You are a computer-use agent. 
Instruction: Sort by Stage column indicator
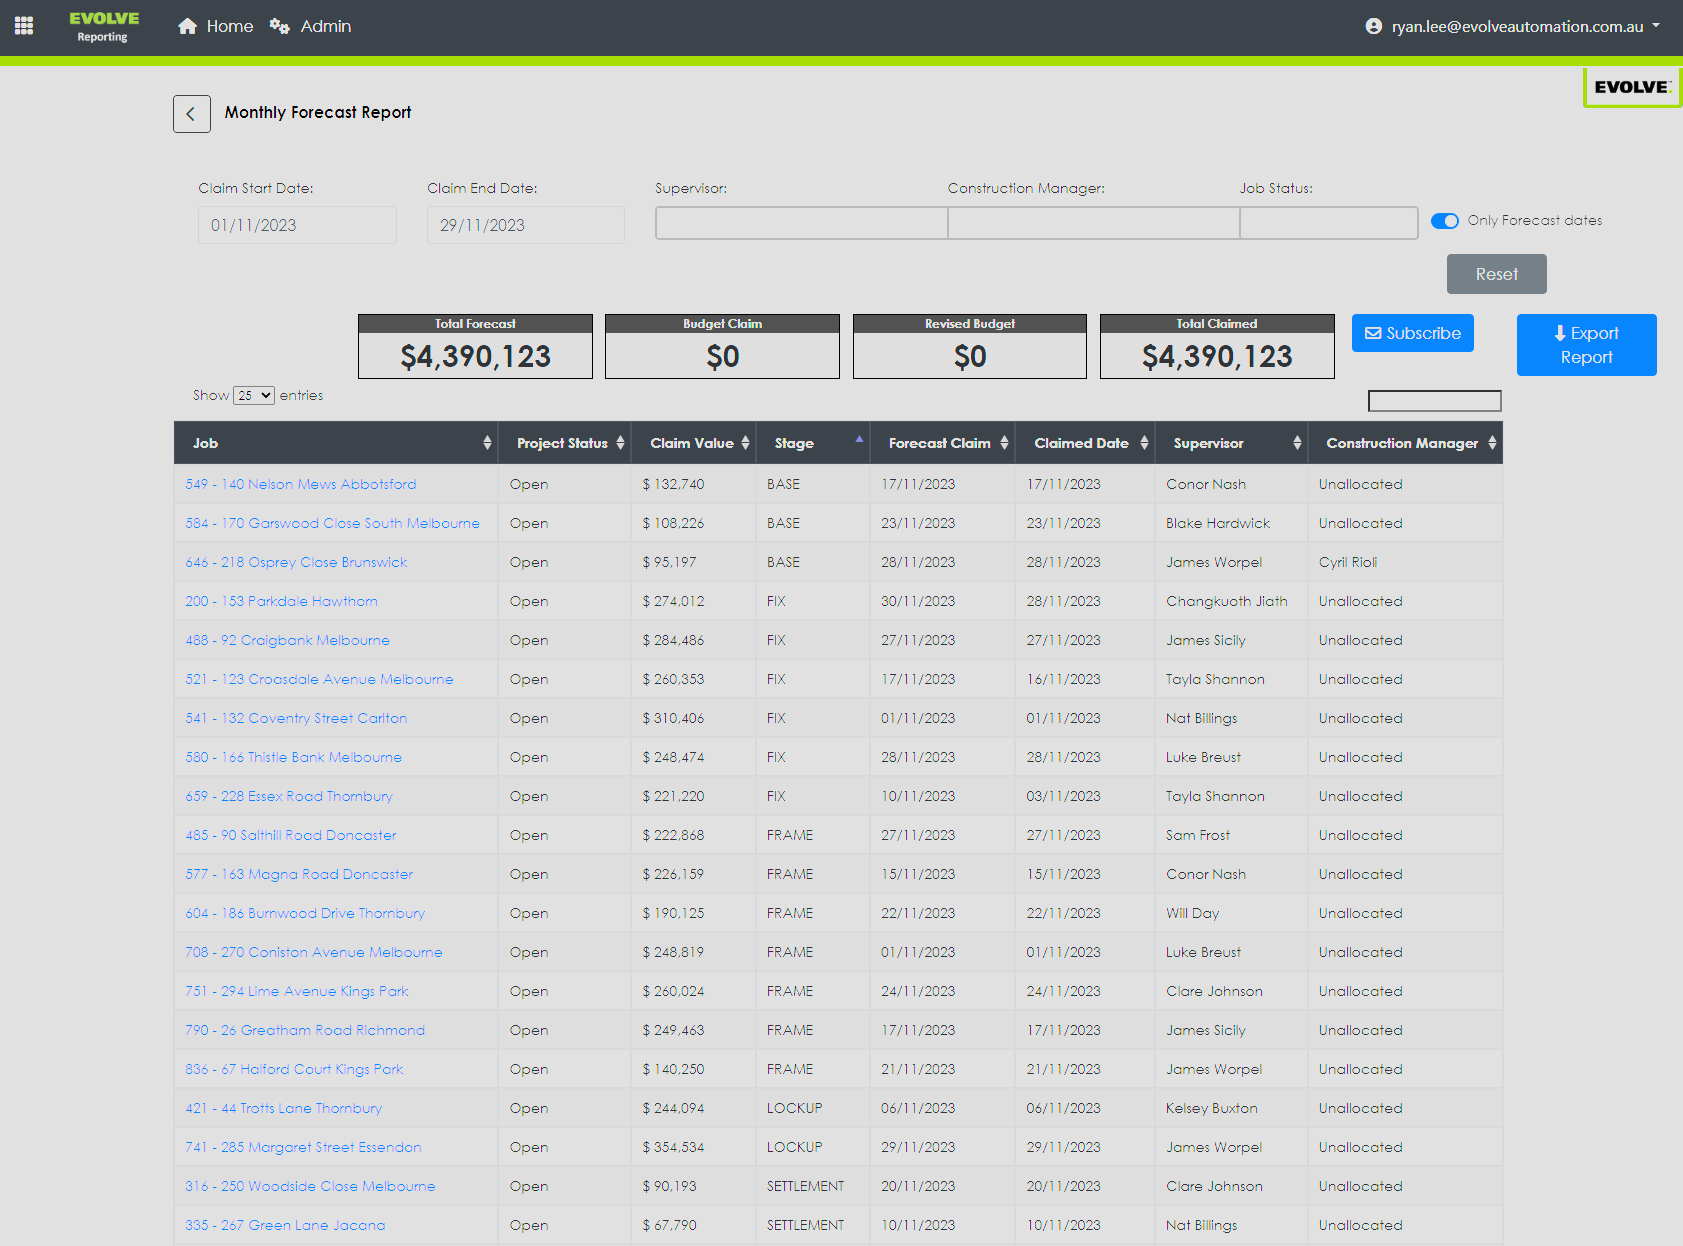click(859, 440)
